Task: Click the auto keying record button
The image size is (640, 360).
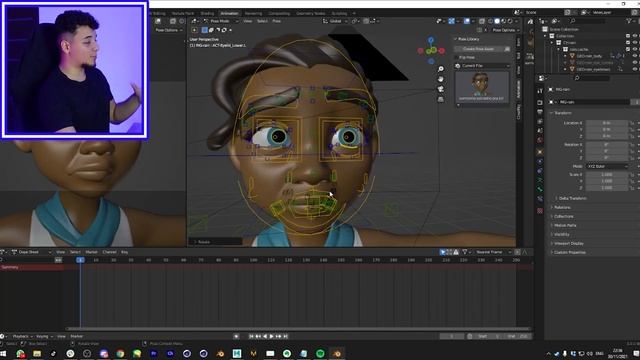Action: click(x=236, y=336)
